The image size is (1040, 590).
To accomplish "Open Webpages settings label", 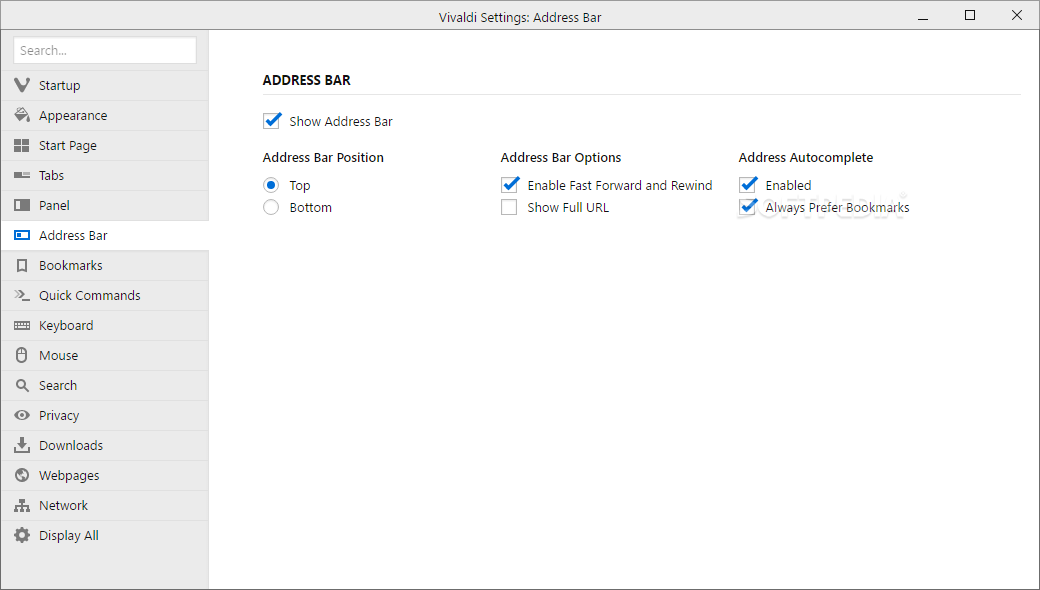I will click(69, 475).
